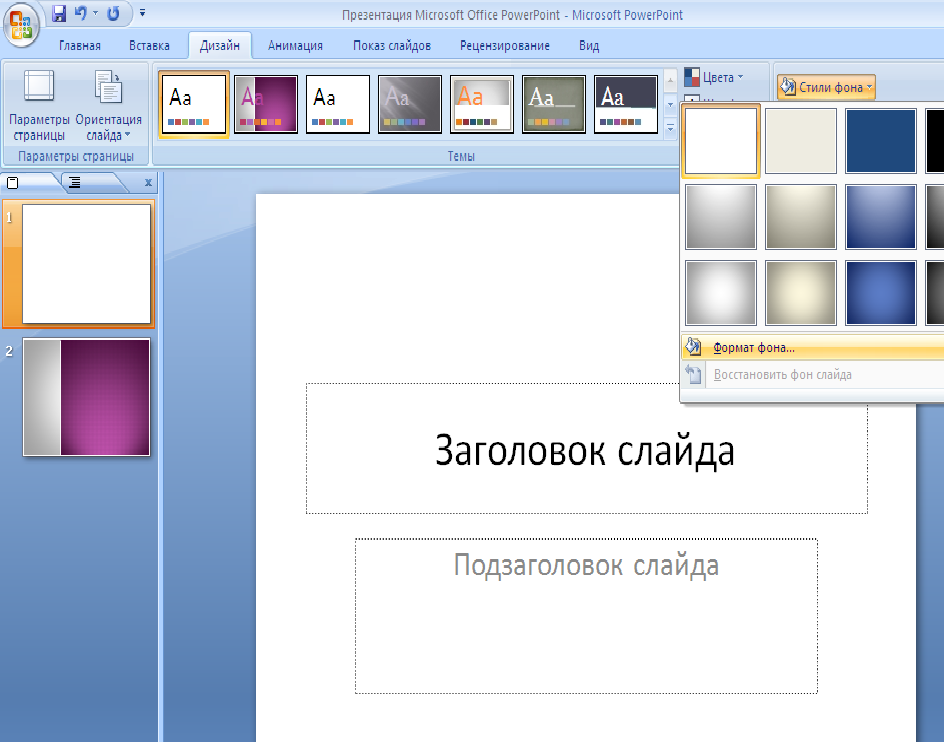Select slide 1 thumbnail
Screen dimensions: 944x742
click(x=86, y=264)
